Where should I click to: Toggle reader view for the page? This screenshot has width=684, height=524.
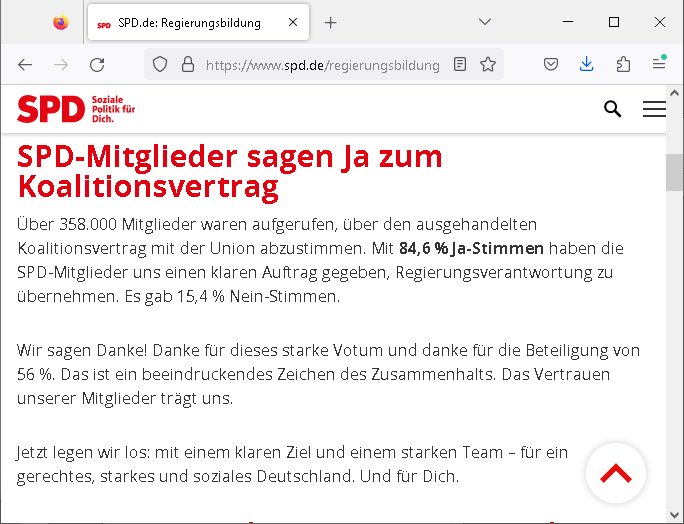(x=459, y=65)
